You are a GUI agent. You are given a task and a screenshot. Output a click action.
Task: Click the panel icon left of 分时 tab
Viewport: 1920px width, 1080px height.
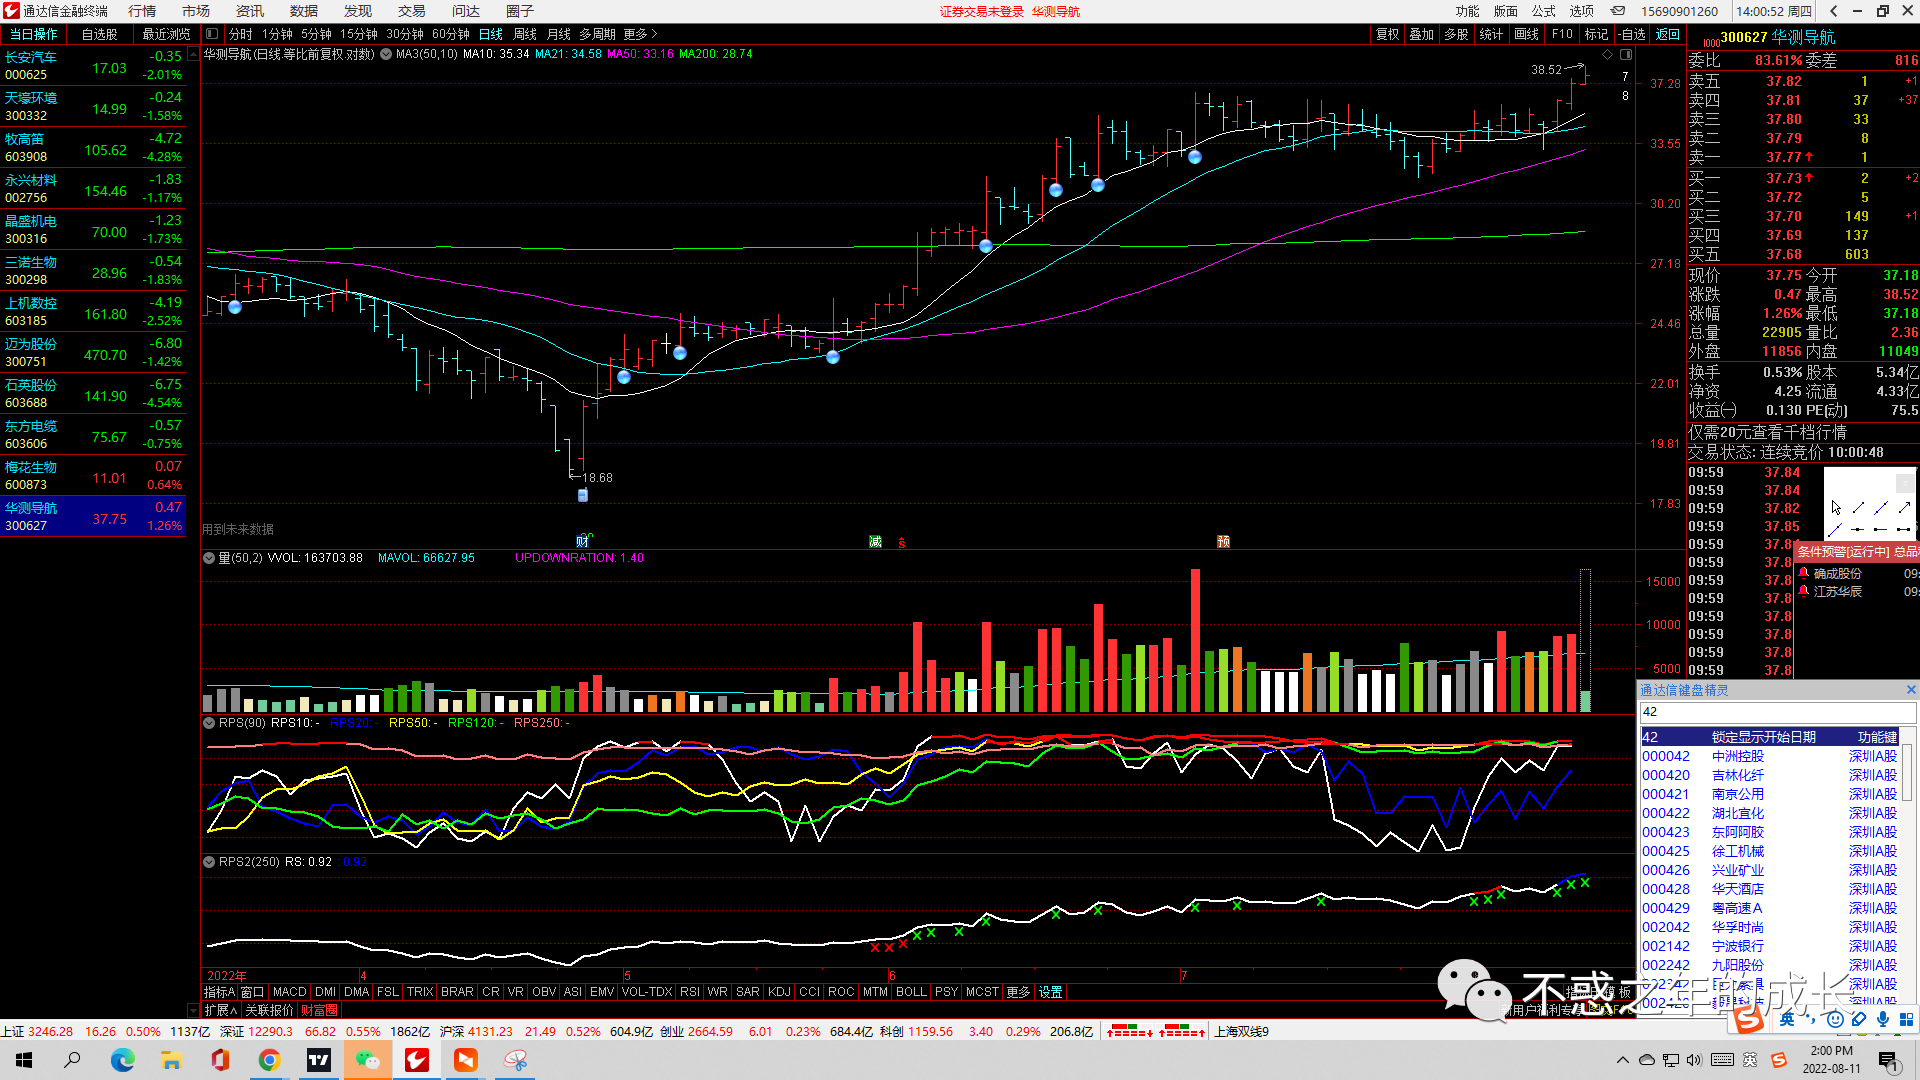(212, 34)
